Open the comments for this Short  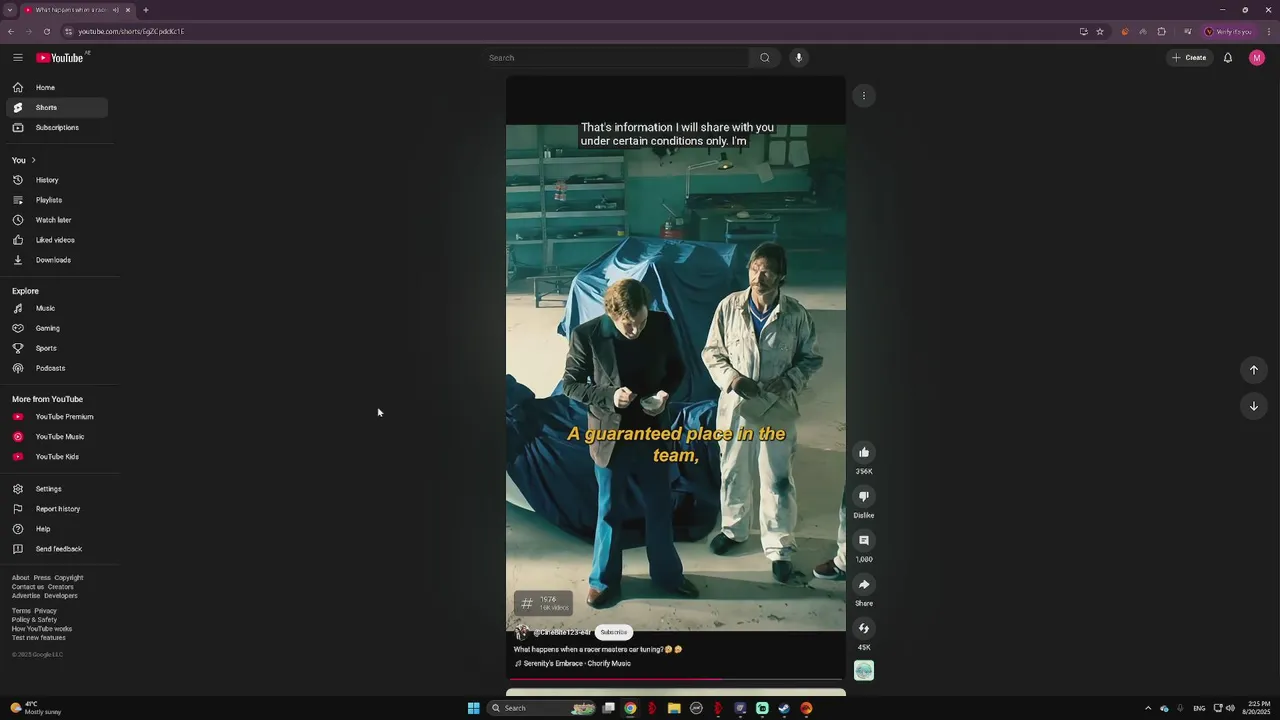[x=864, y=540]
